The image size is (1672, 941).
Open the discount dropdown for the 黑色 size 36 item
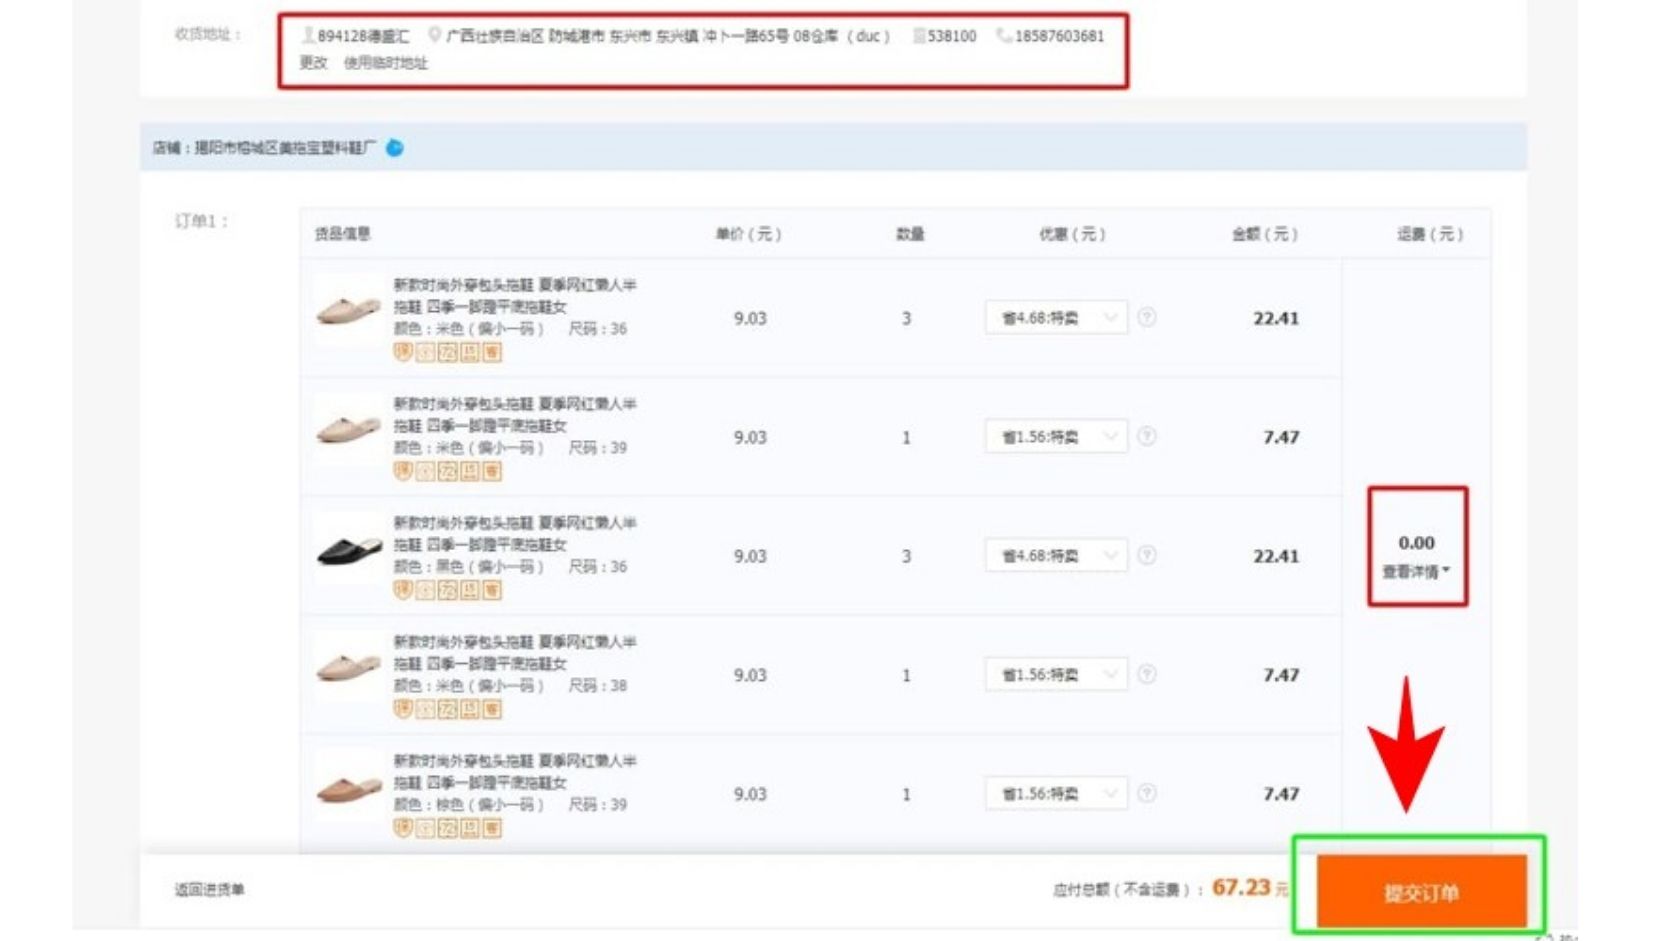(1056, 556)
